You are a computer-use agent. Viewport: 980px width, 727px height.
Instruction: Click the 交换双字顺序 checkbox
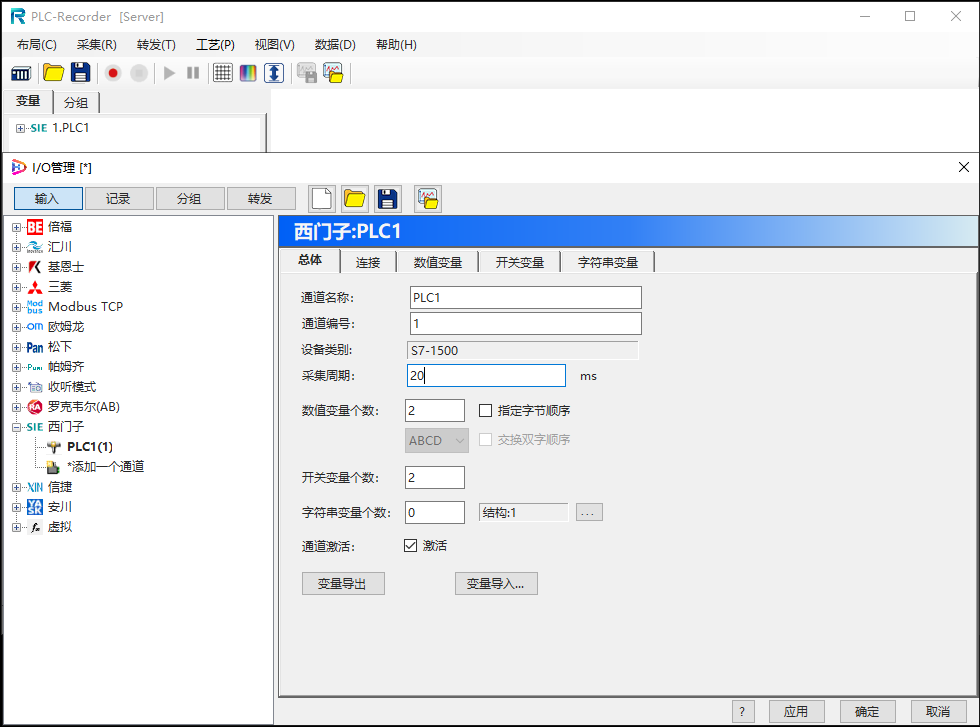tap(486, 440)
